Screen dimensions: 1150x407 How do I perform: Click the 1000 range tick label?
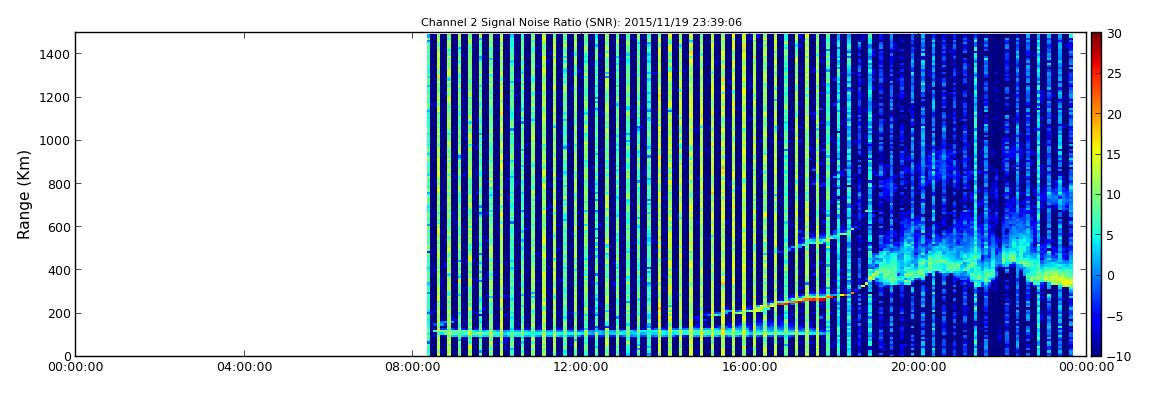pos(54,141)
